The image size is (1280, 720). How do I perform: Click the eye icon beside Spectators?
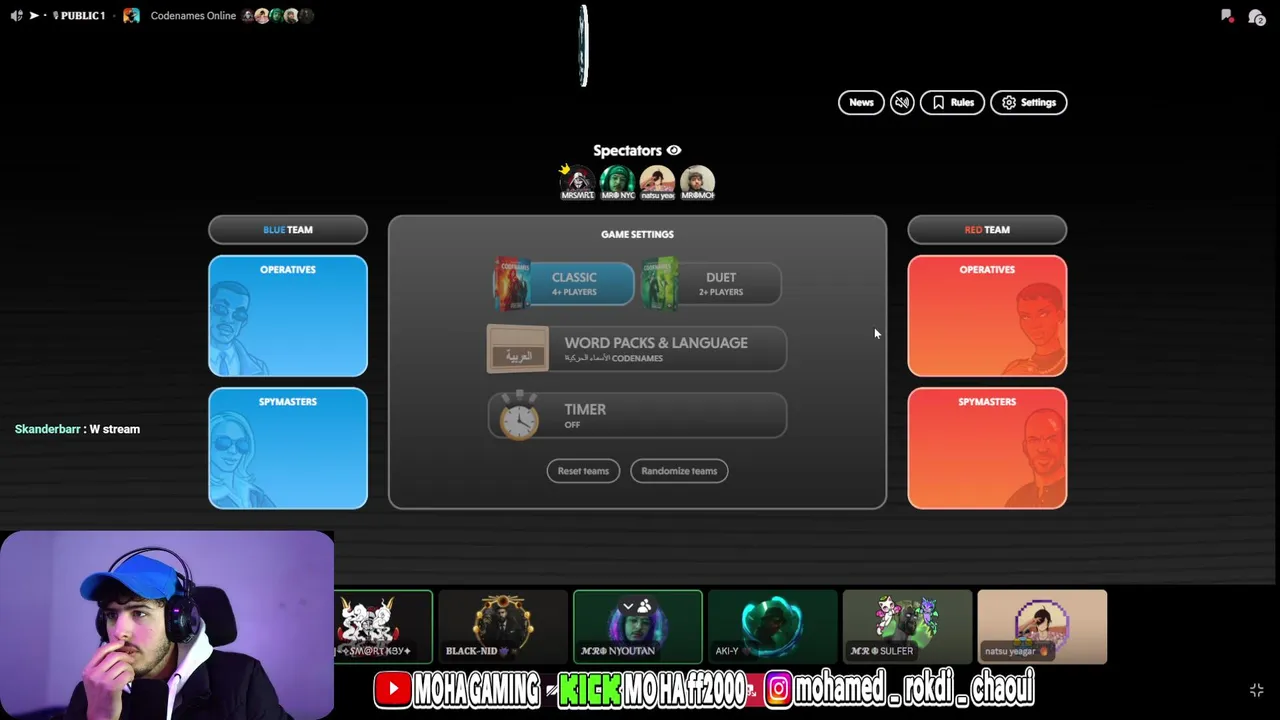tap(674, 150)
